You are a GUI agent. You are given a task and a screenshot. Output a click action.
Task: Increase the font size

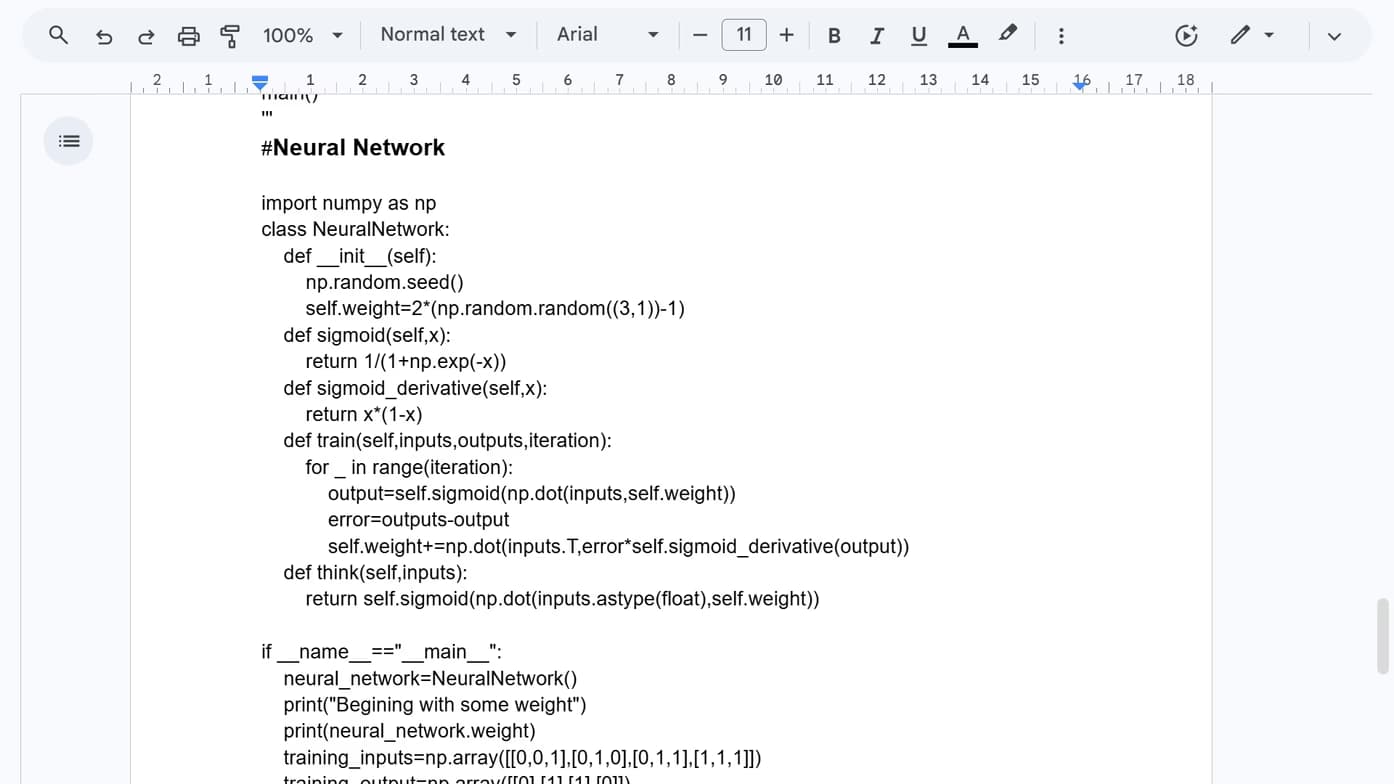click(786, 33)
